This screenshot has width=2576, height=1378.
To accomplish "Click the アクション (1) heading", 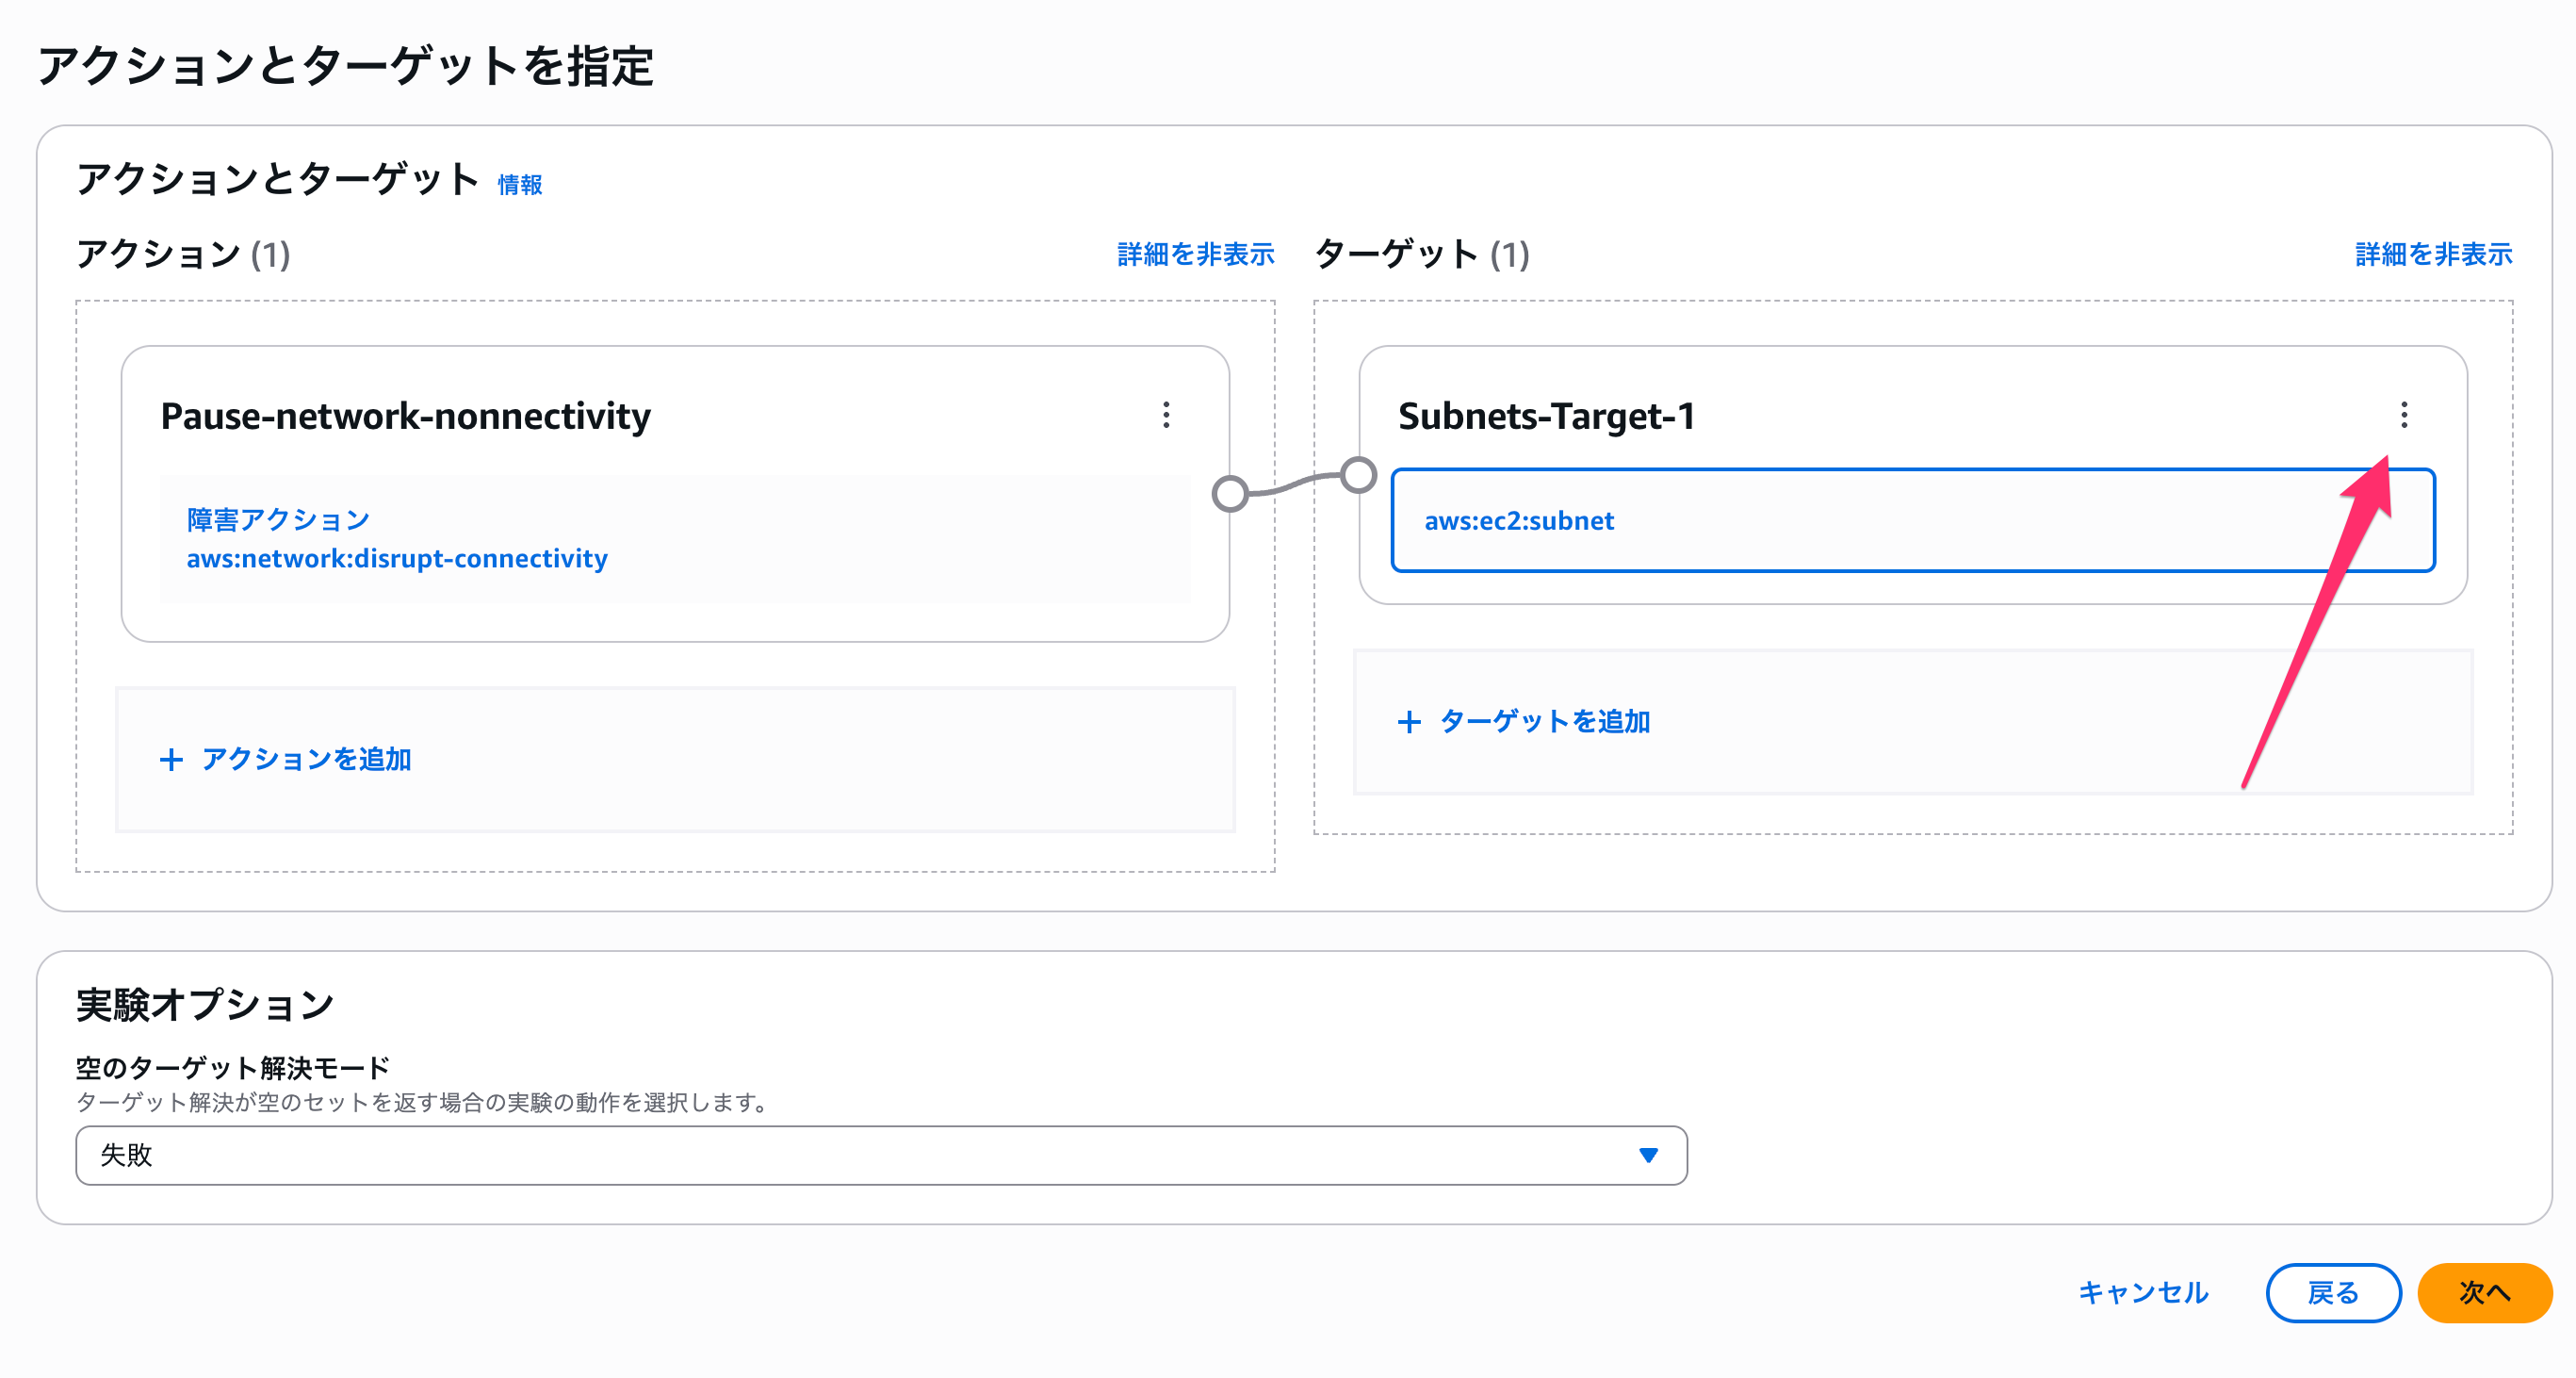I will coord(183,254).
